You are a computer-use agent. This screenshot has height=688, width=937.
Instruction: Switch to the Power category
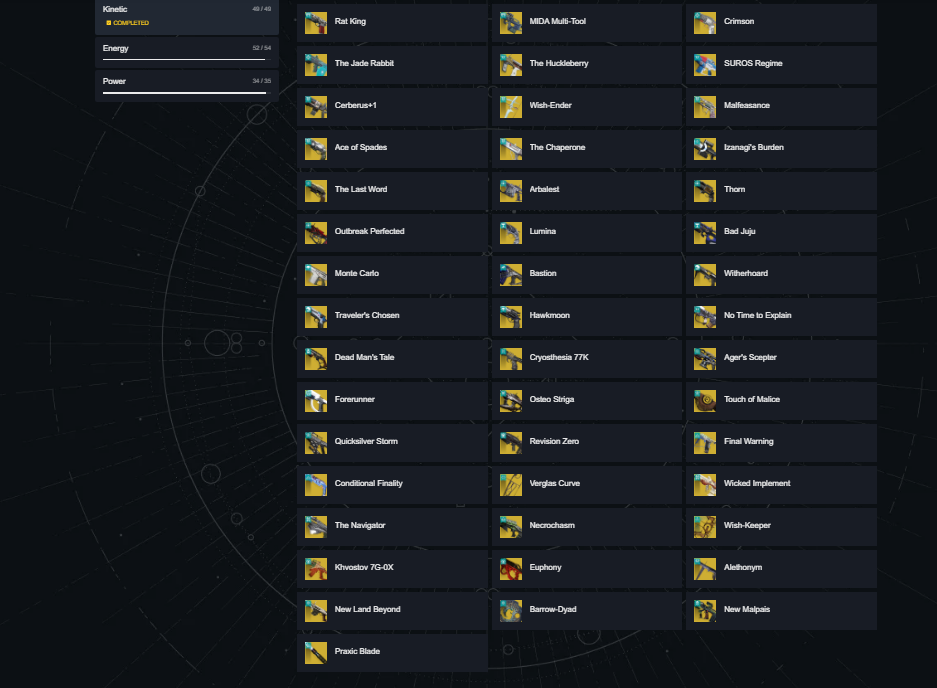coord(187,86)
